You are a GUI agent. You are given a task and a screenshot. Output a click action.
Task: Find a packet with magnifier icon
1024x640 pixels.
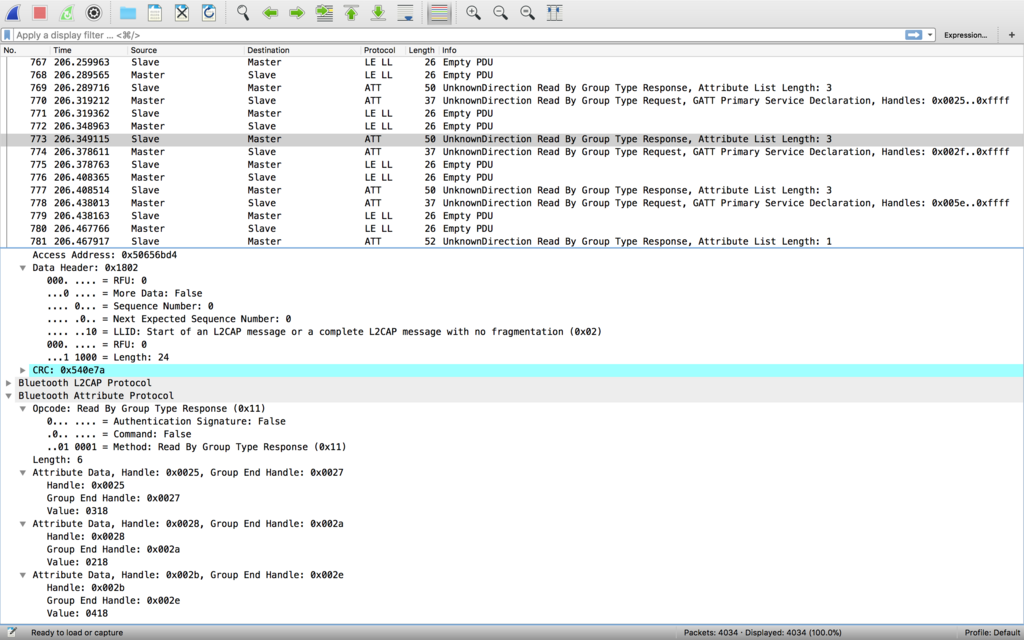pos(243,12)
